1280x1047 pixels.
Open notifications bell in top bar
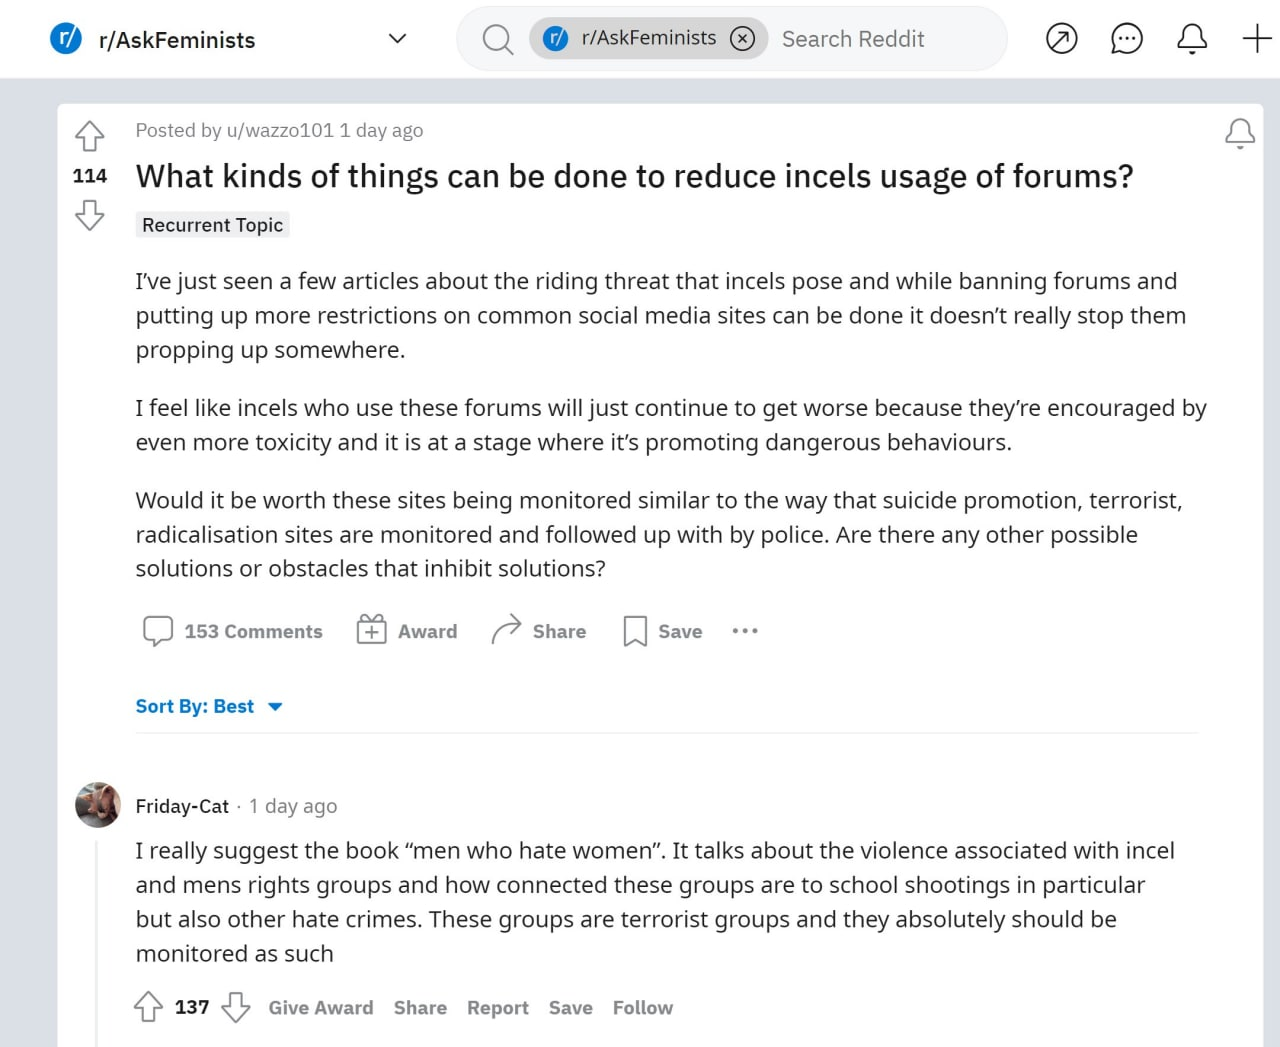click(1191, 39)
